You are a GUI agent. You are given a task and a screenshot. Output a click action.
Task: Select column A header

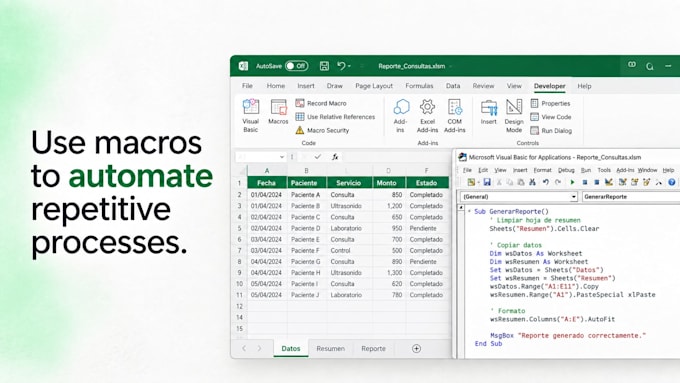click(267, 170)
